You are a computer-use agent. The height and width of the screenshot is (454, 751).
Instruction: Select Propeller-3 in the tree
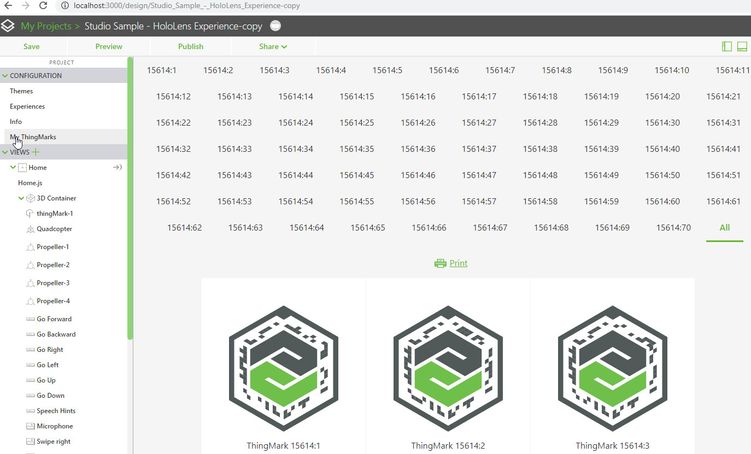[x=53, y=283]
